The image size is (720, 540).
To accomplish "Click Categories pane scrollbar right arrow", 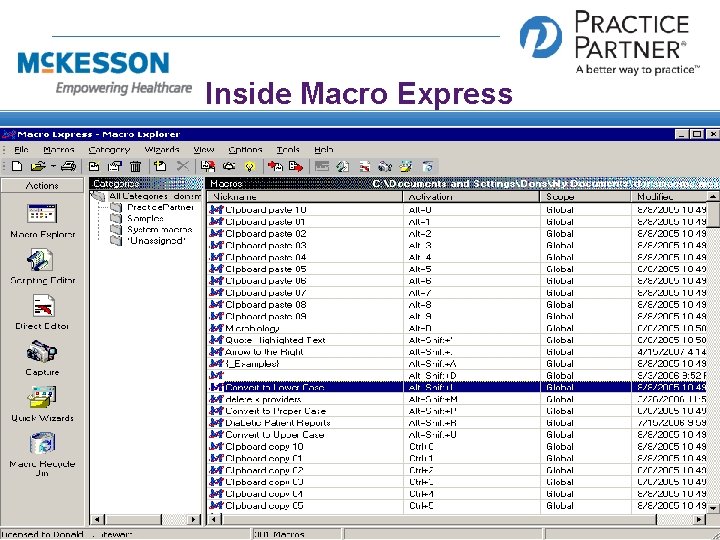I will click(x=194, y=519).
